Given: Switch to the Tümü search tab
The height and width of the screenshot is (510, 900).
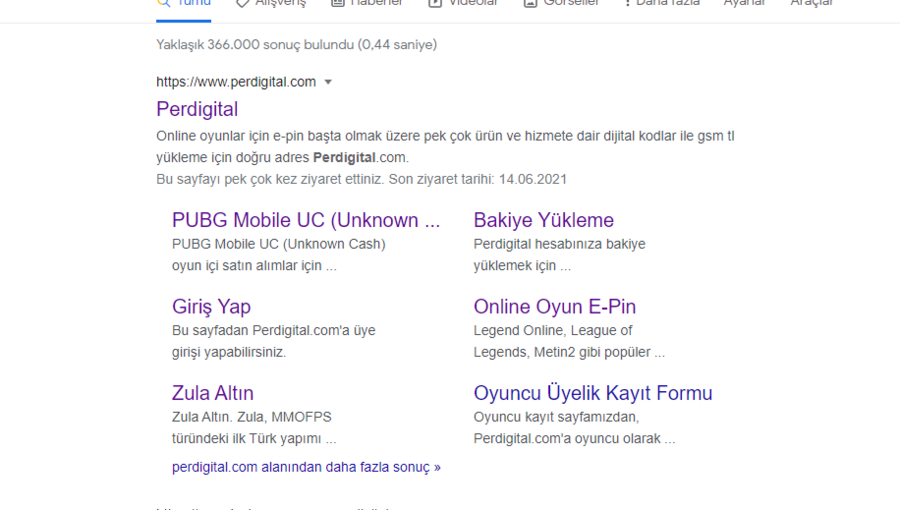Looking at the screenshot, I should (x=184, y=3).
